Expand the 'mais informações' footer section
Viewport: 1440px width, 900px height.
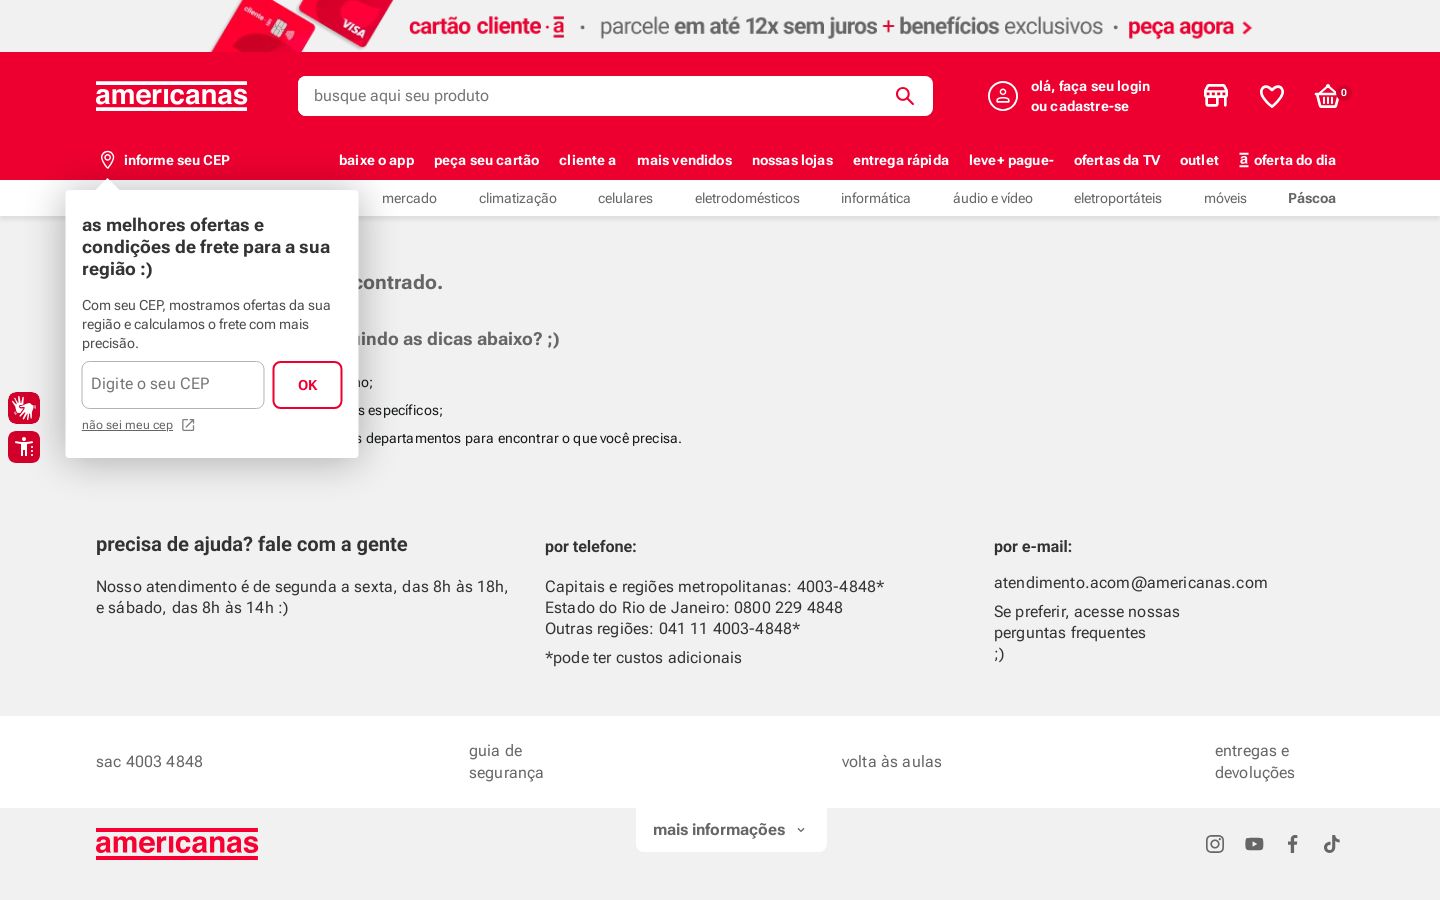[x=731, y=830]
